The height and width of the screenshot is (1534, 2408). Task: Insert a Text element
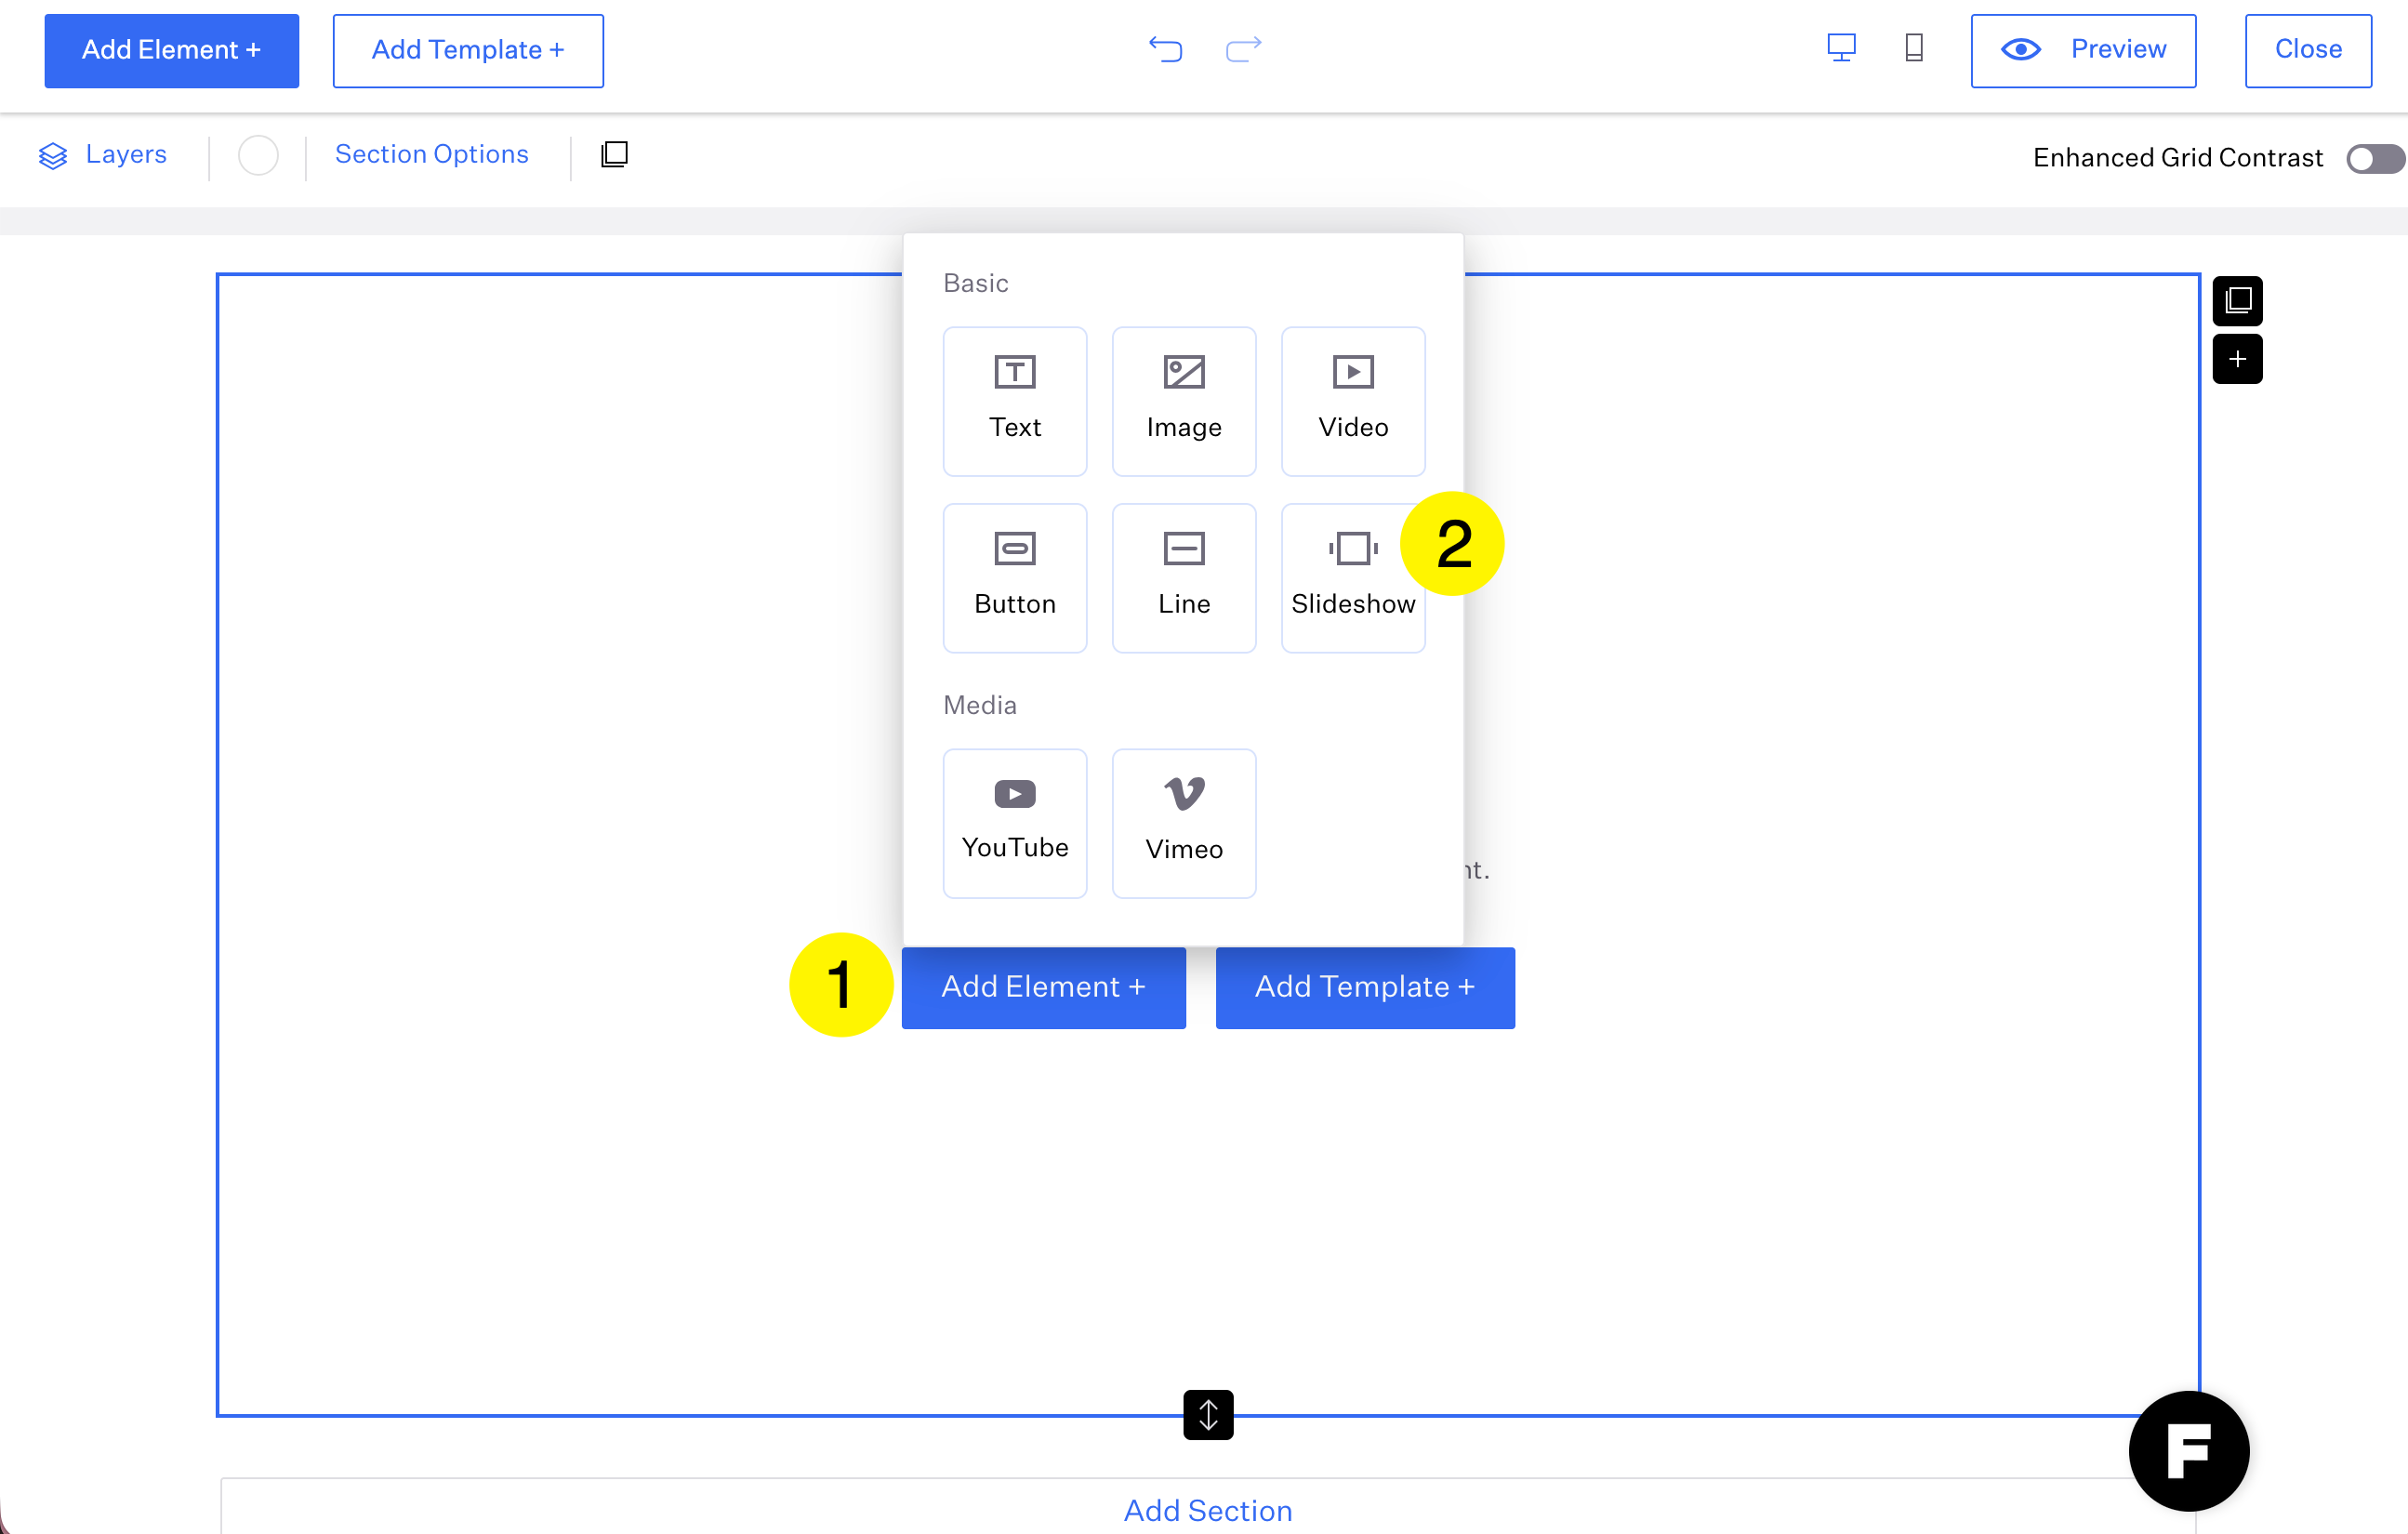click(x=1014, y=400)
